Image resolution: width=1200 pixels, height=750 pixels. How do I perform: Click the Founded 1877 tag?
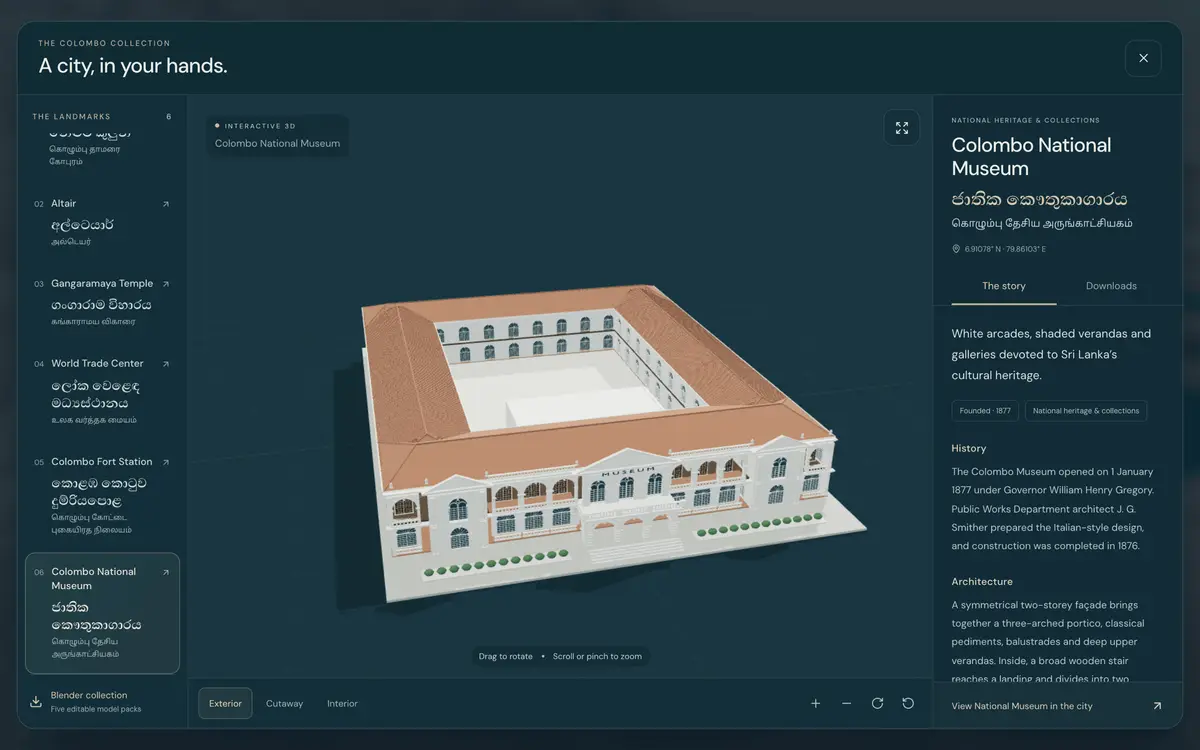point(985,411)
